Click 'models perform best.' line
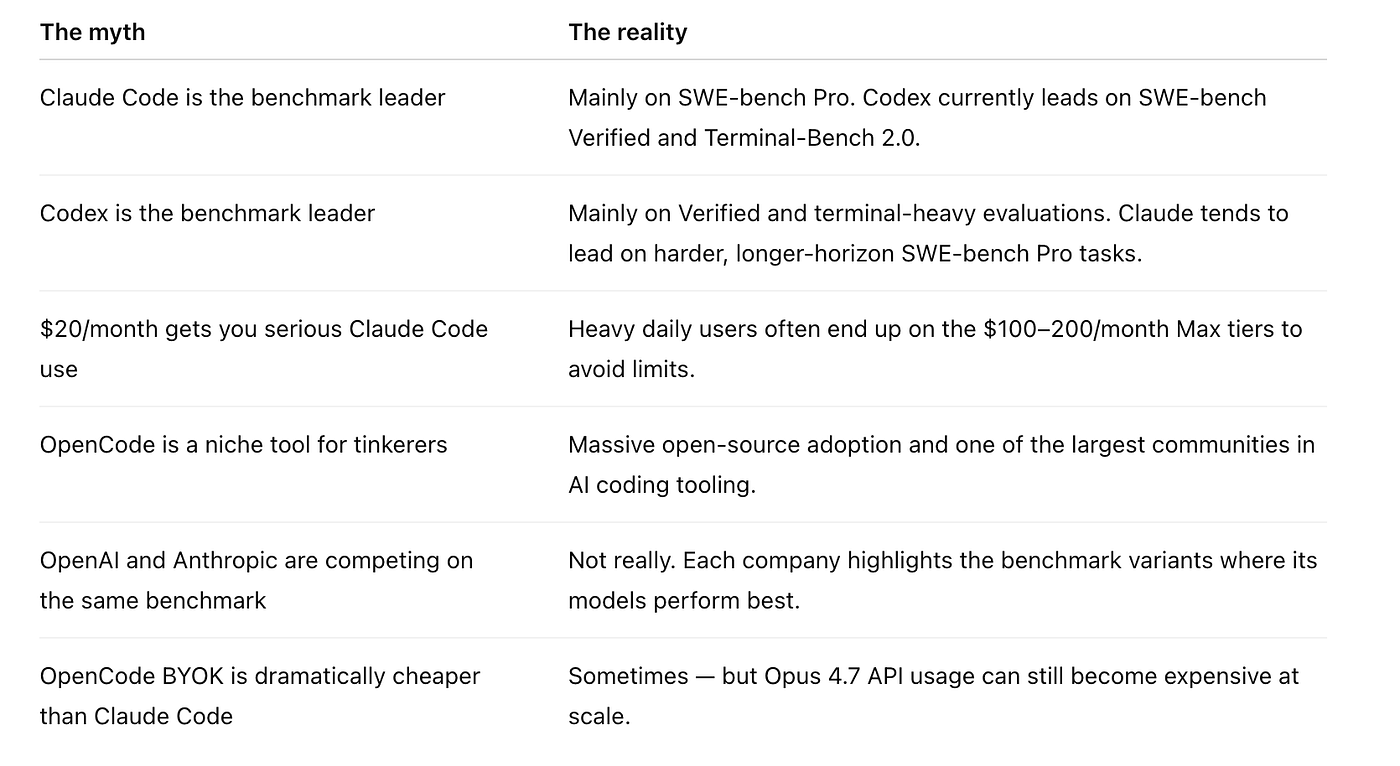The image size is (1400, 766). [684, 601]
